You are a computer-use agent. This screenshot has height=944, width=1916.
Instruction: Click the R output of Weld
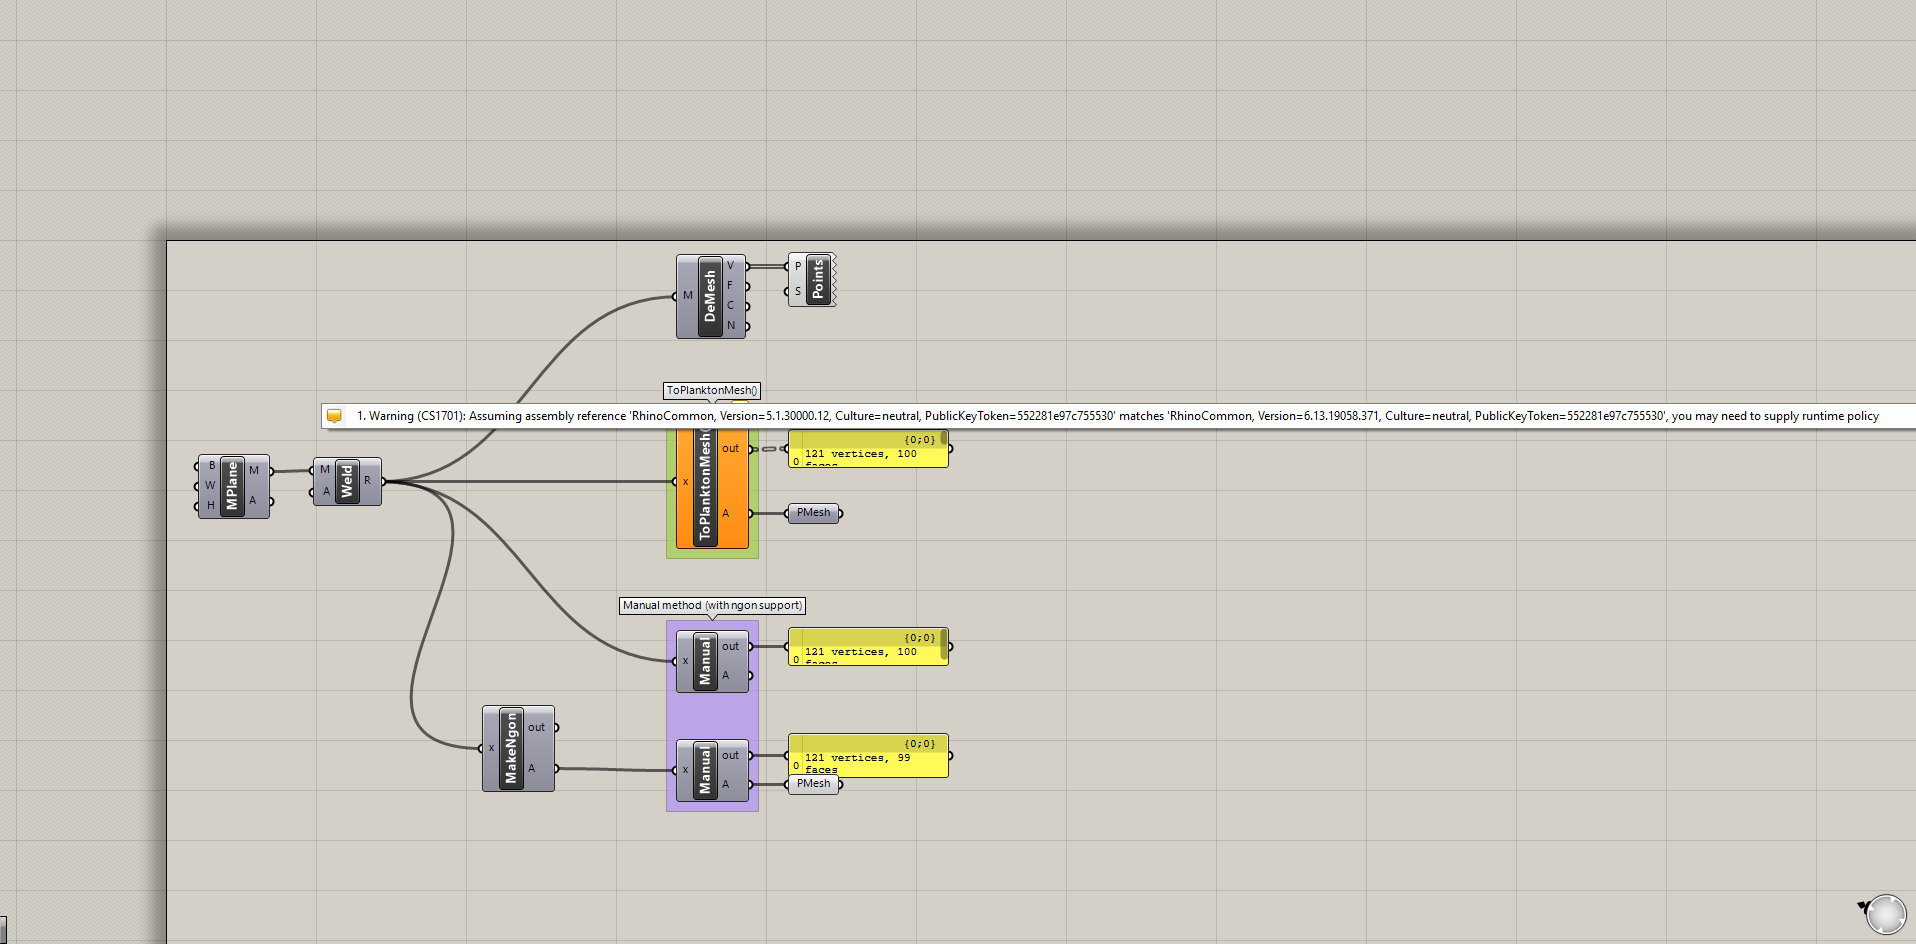[368, 481]
